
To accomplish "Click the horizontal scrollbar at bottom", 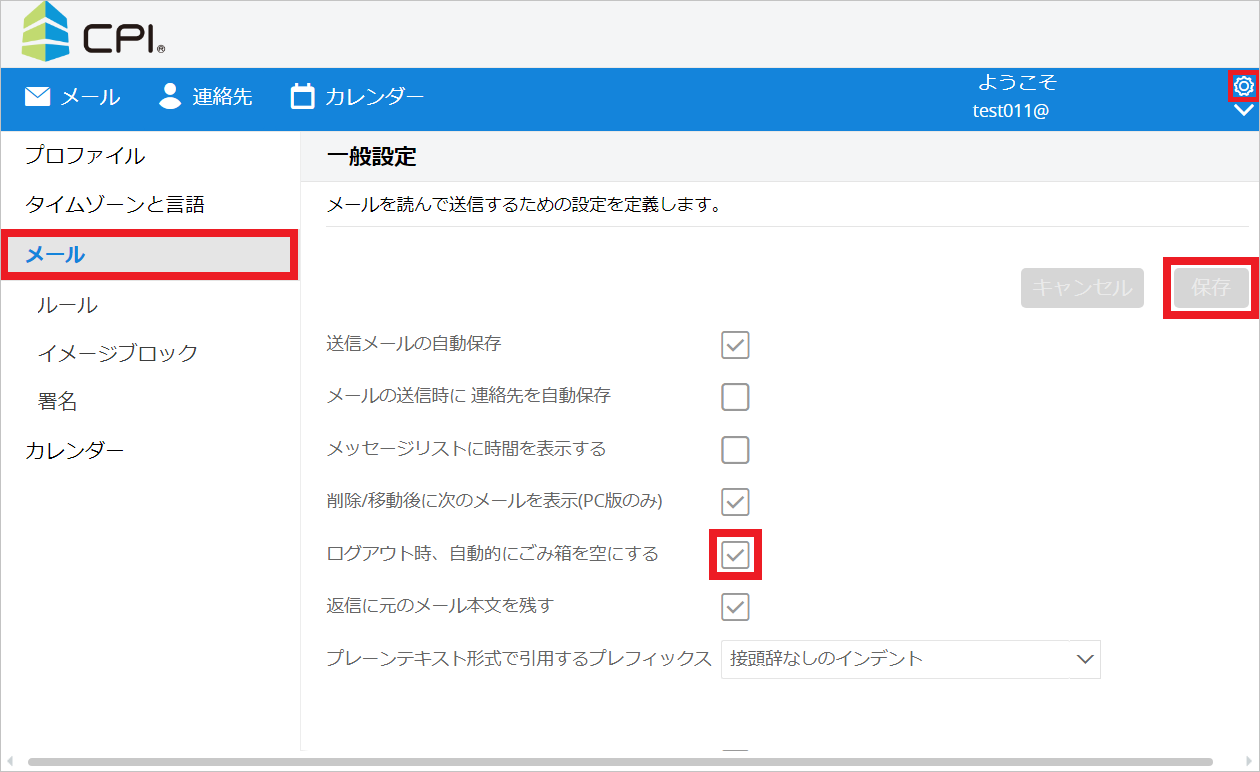I will 620,762.
